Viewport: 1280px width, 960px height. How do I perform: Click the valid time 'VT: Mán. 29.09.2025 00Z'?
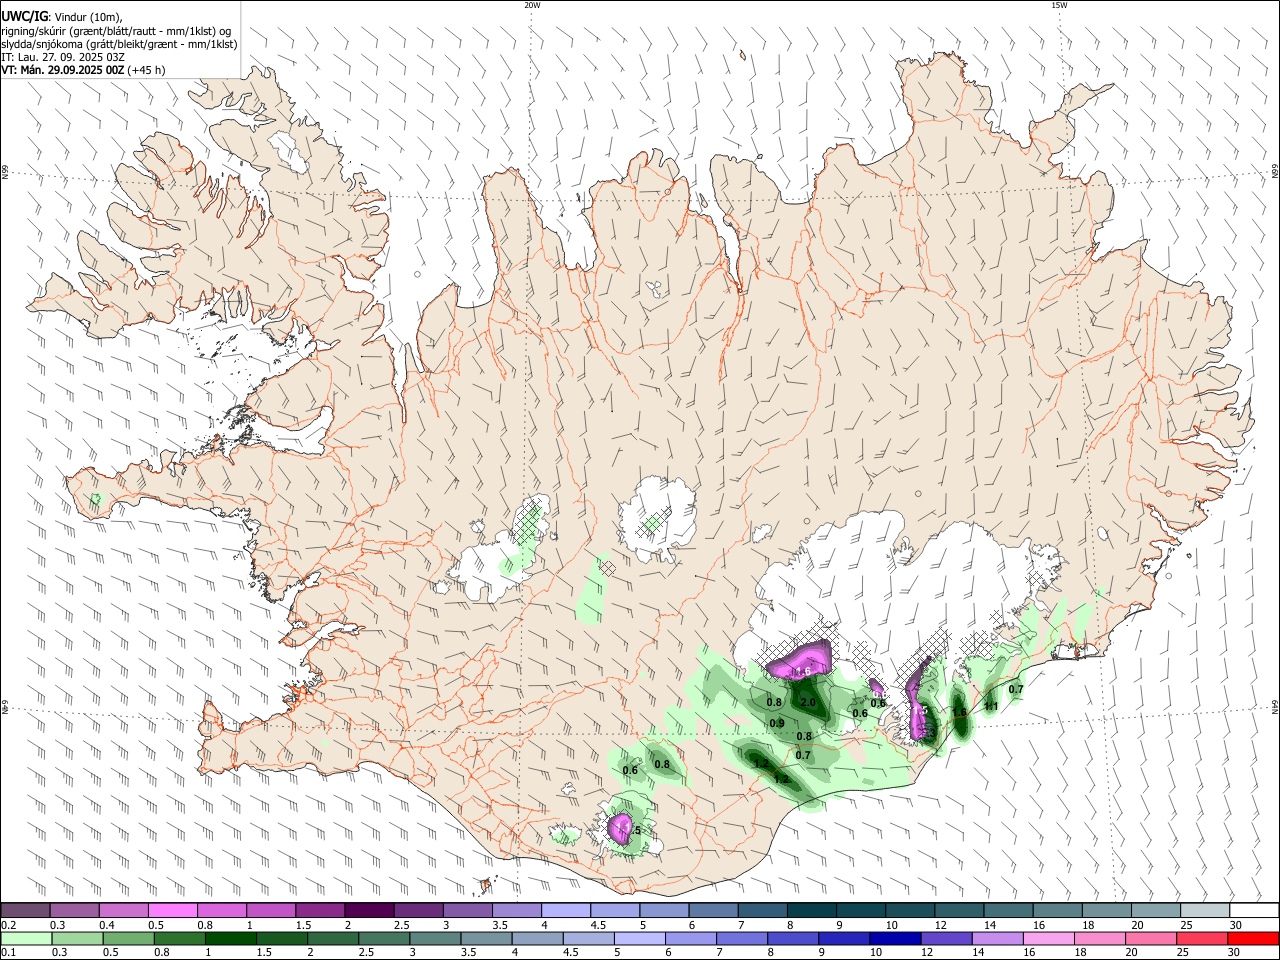62,70
